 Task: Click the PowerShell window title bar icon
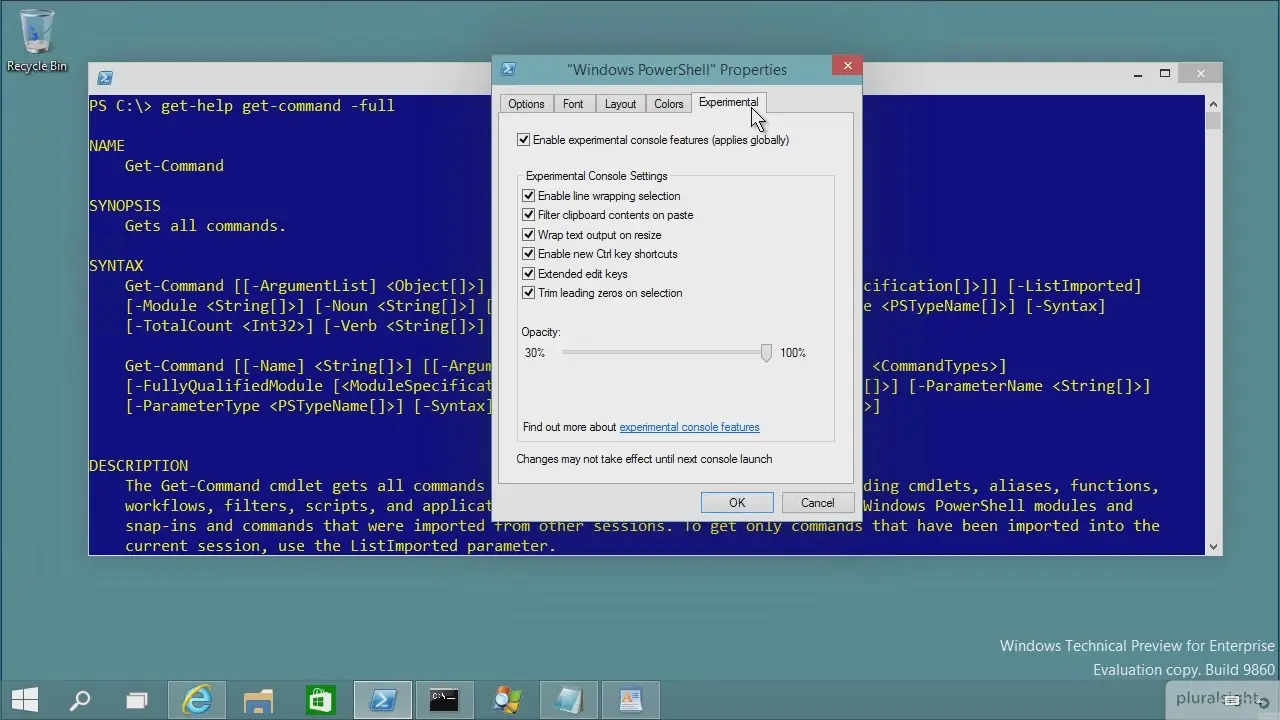point(105,77)
